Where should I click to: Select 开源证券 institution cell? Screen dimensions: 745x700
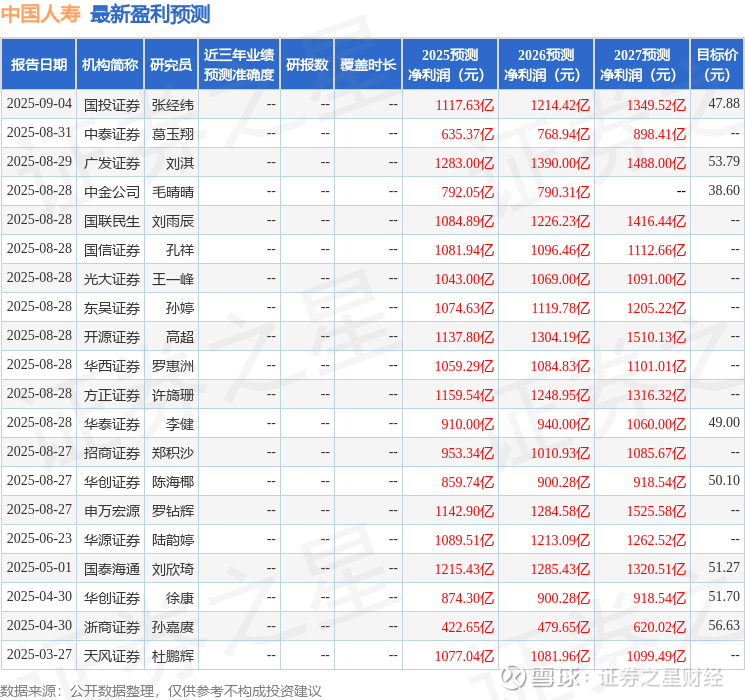tap(112, 337)
